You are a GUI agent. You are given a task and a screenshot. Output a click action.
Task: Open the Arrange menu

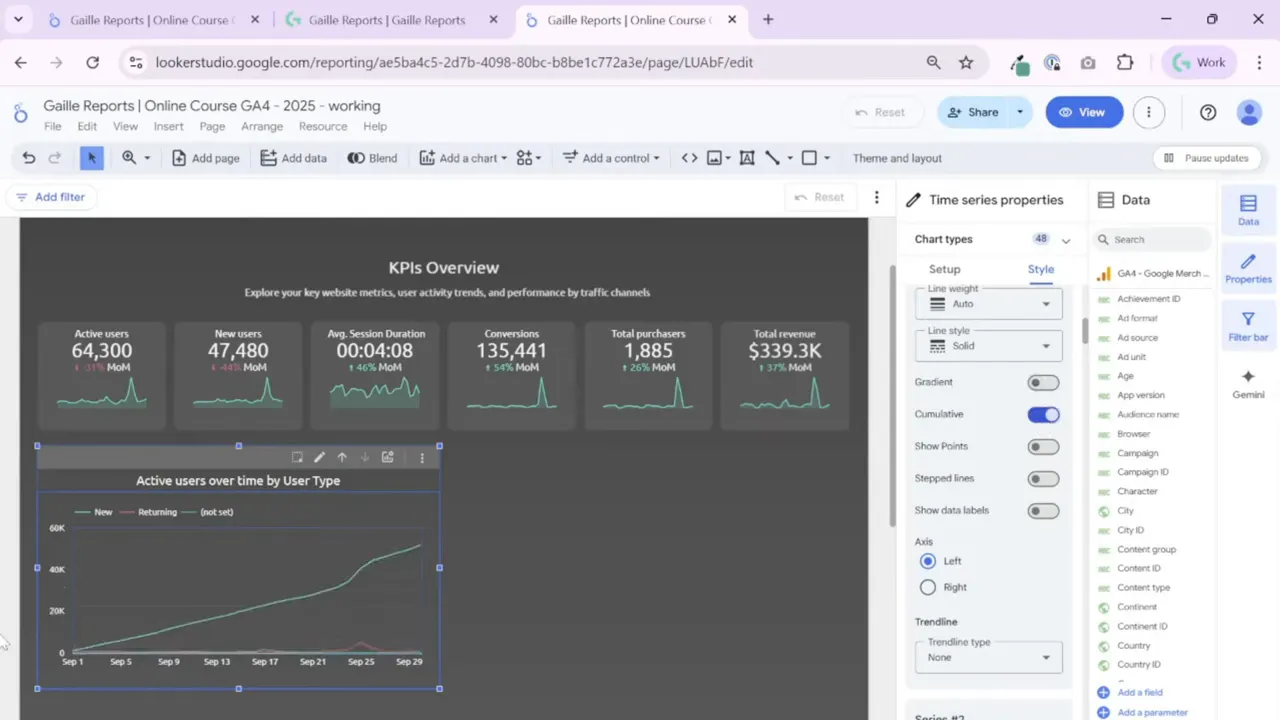(262, 127)
